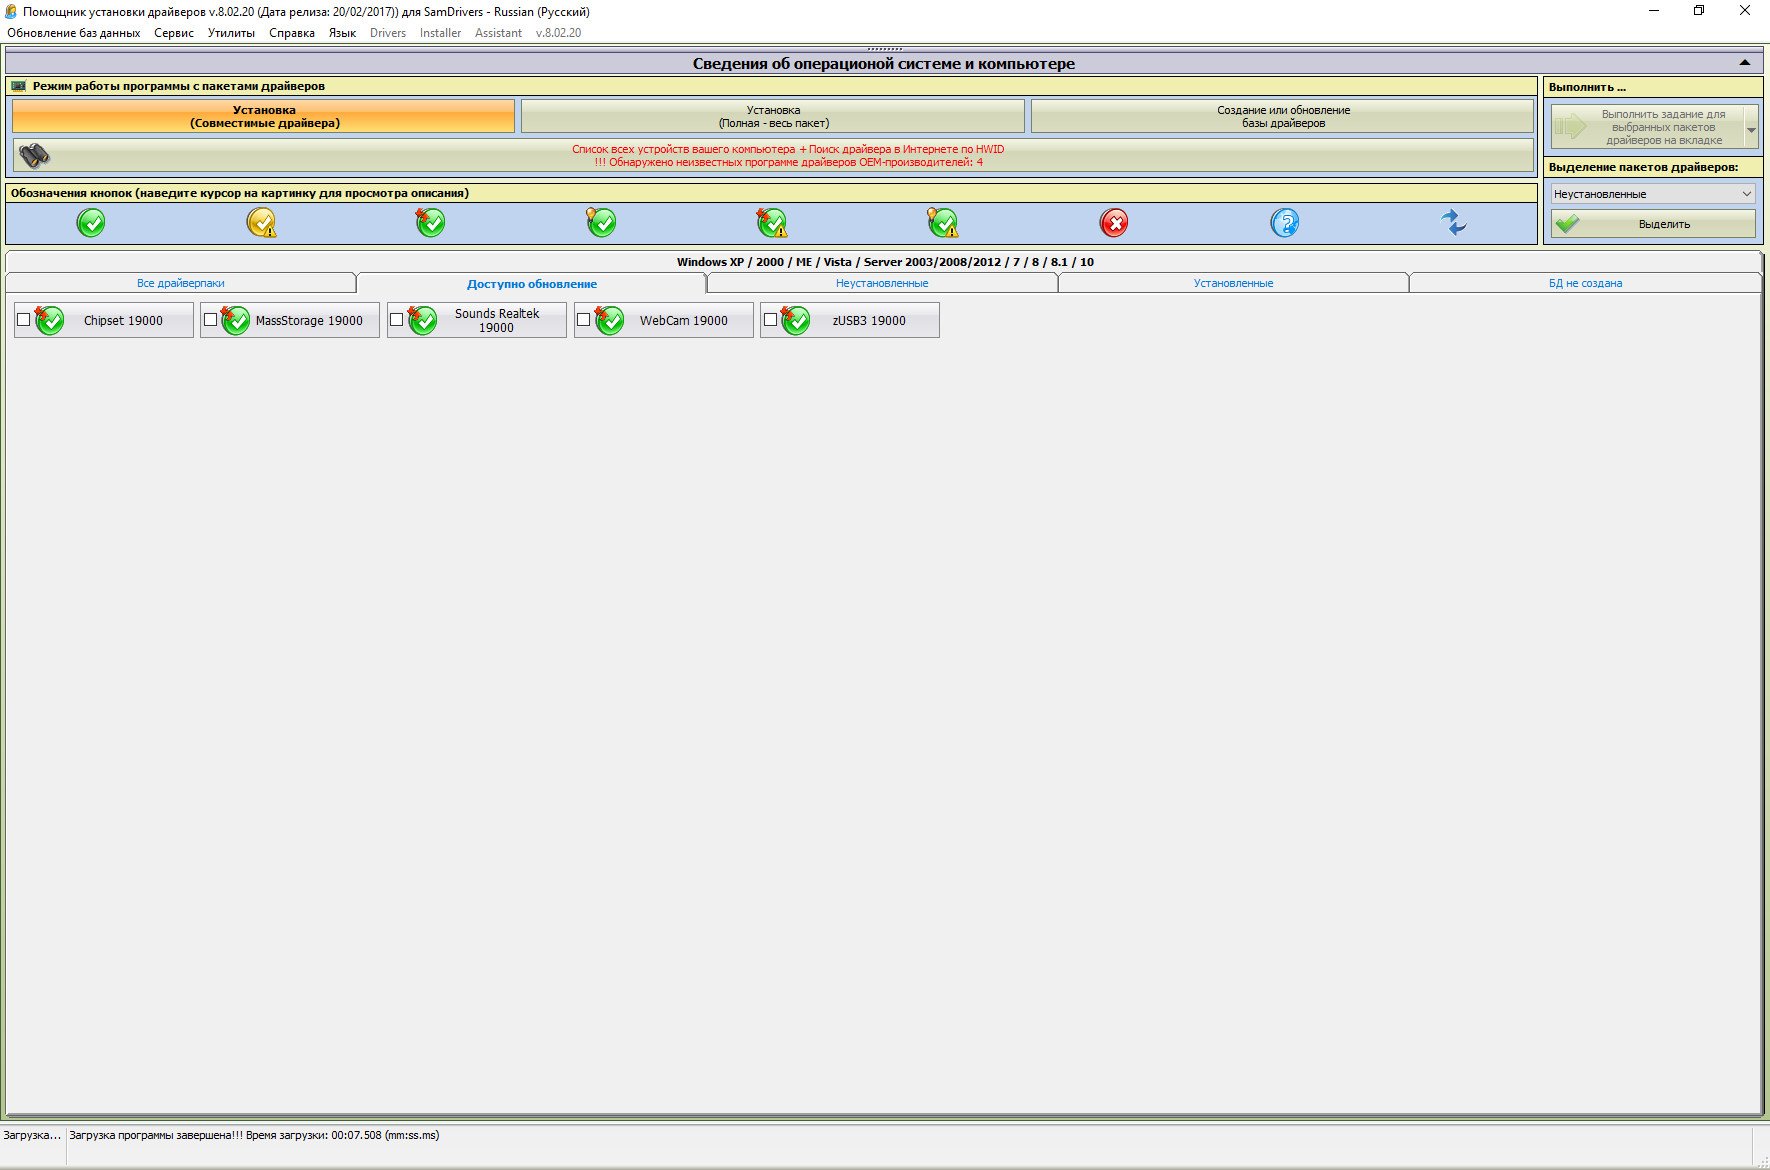Click the blue refresh arrows legend icon
Screen dimensions: 1770x1170
tap(1454, 222)
